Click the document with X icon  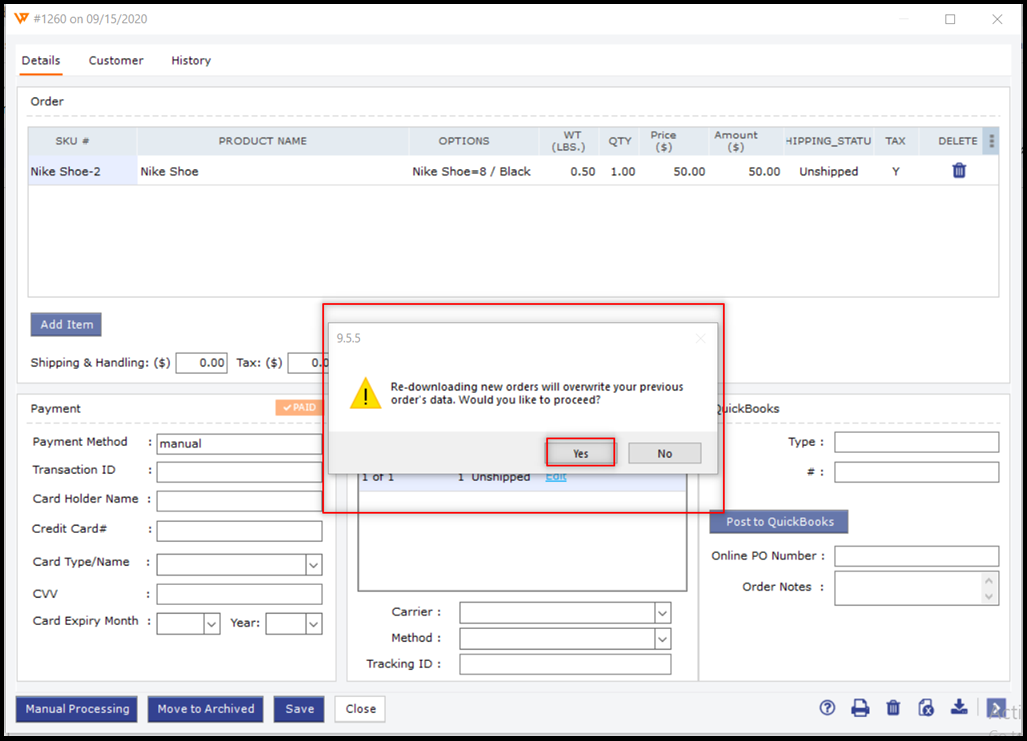click(926, 708)
